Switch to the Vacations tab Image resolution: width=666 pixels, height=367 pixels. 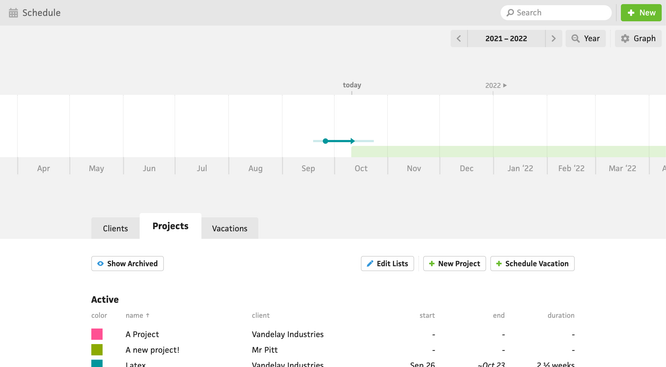click(x=229, y=228)
